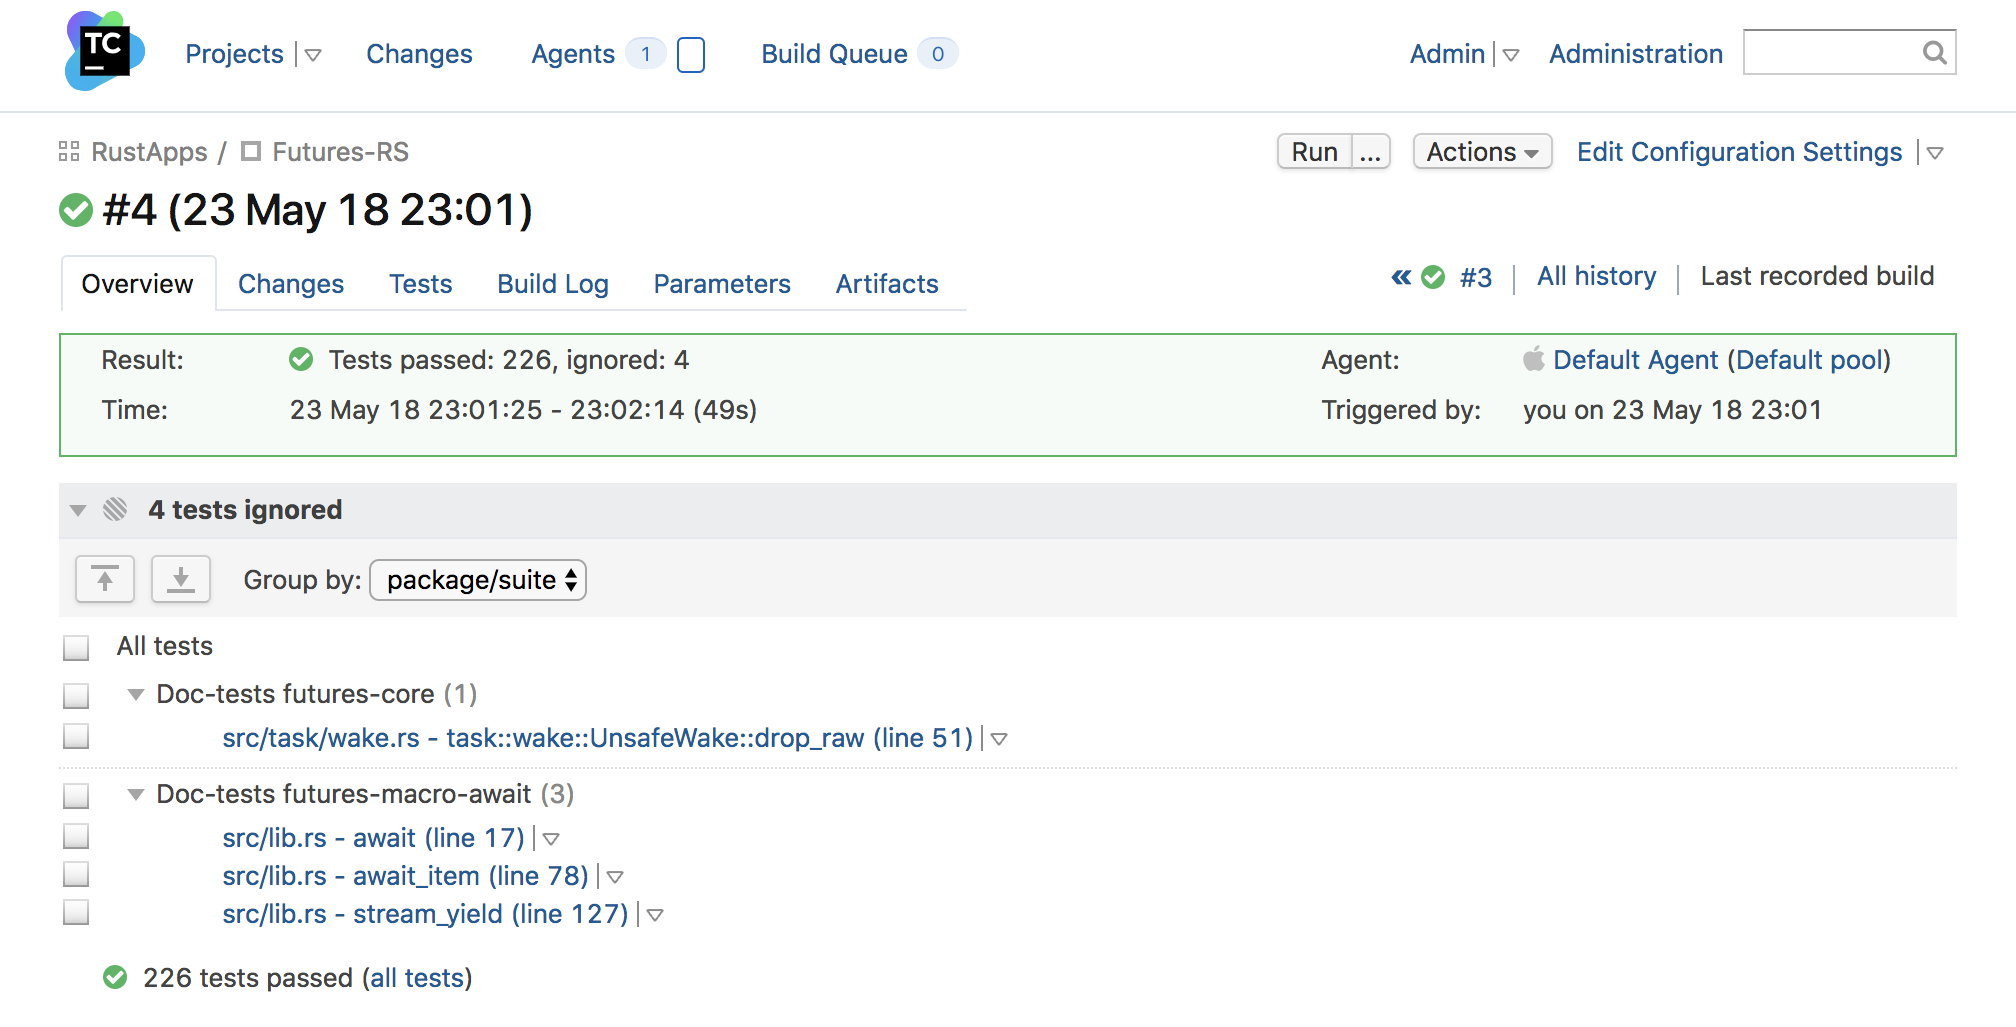2016x1027 pixels.
Task: Check the All tests checkbox
Action: point(76,647)
